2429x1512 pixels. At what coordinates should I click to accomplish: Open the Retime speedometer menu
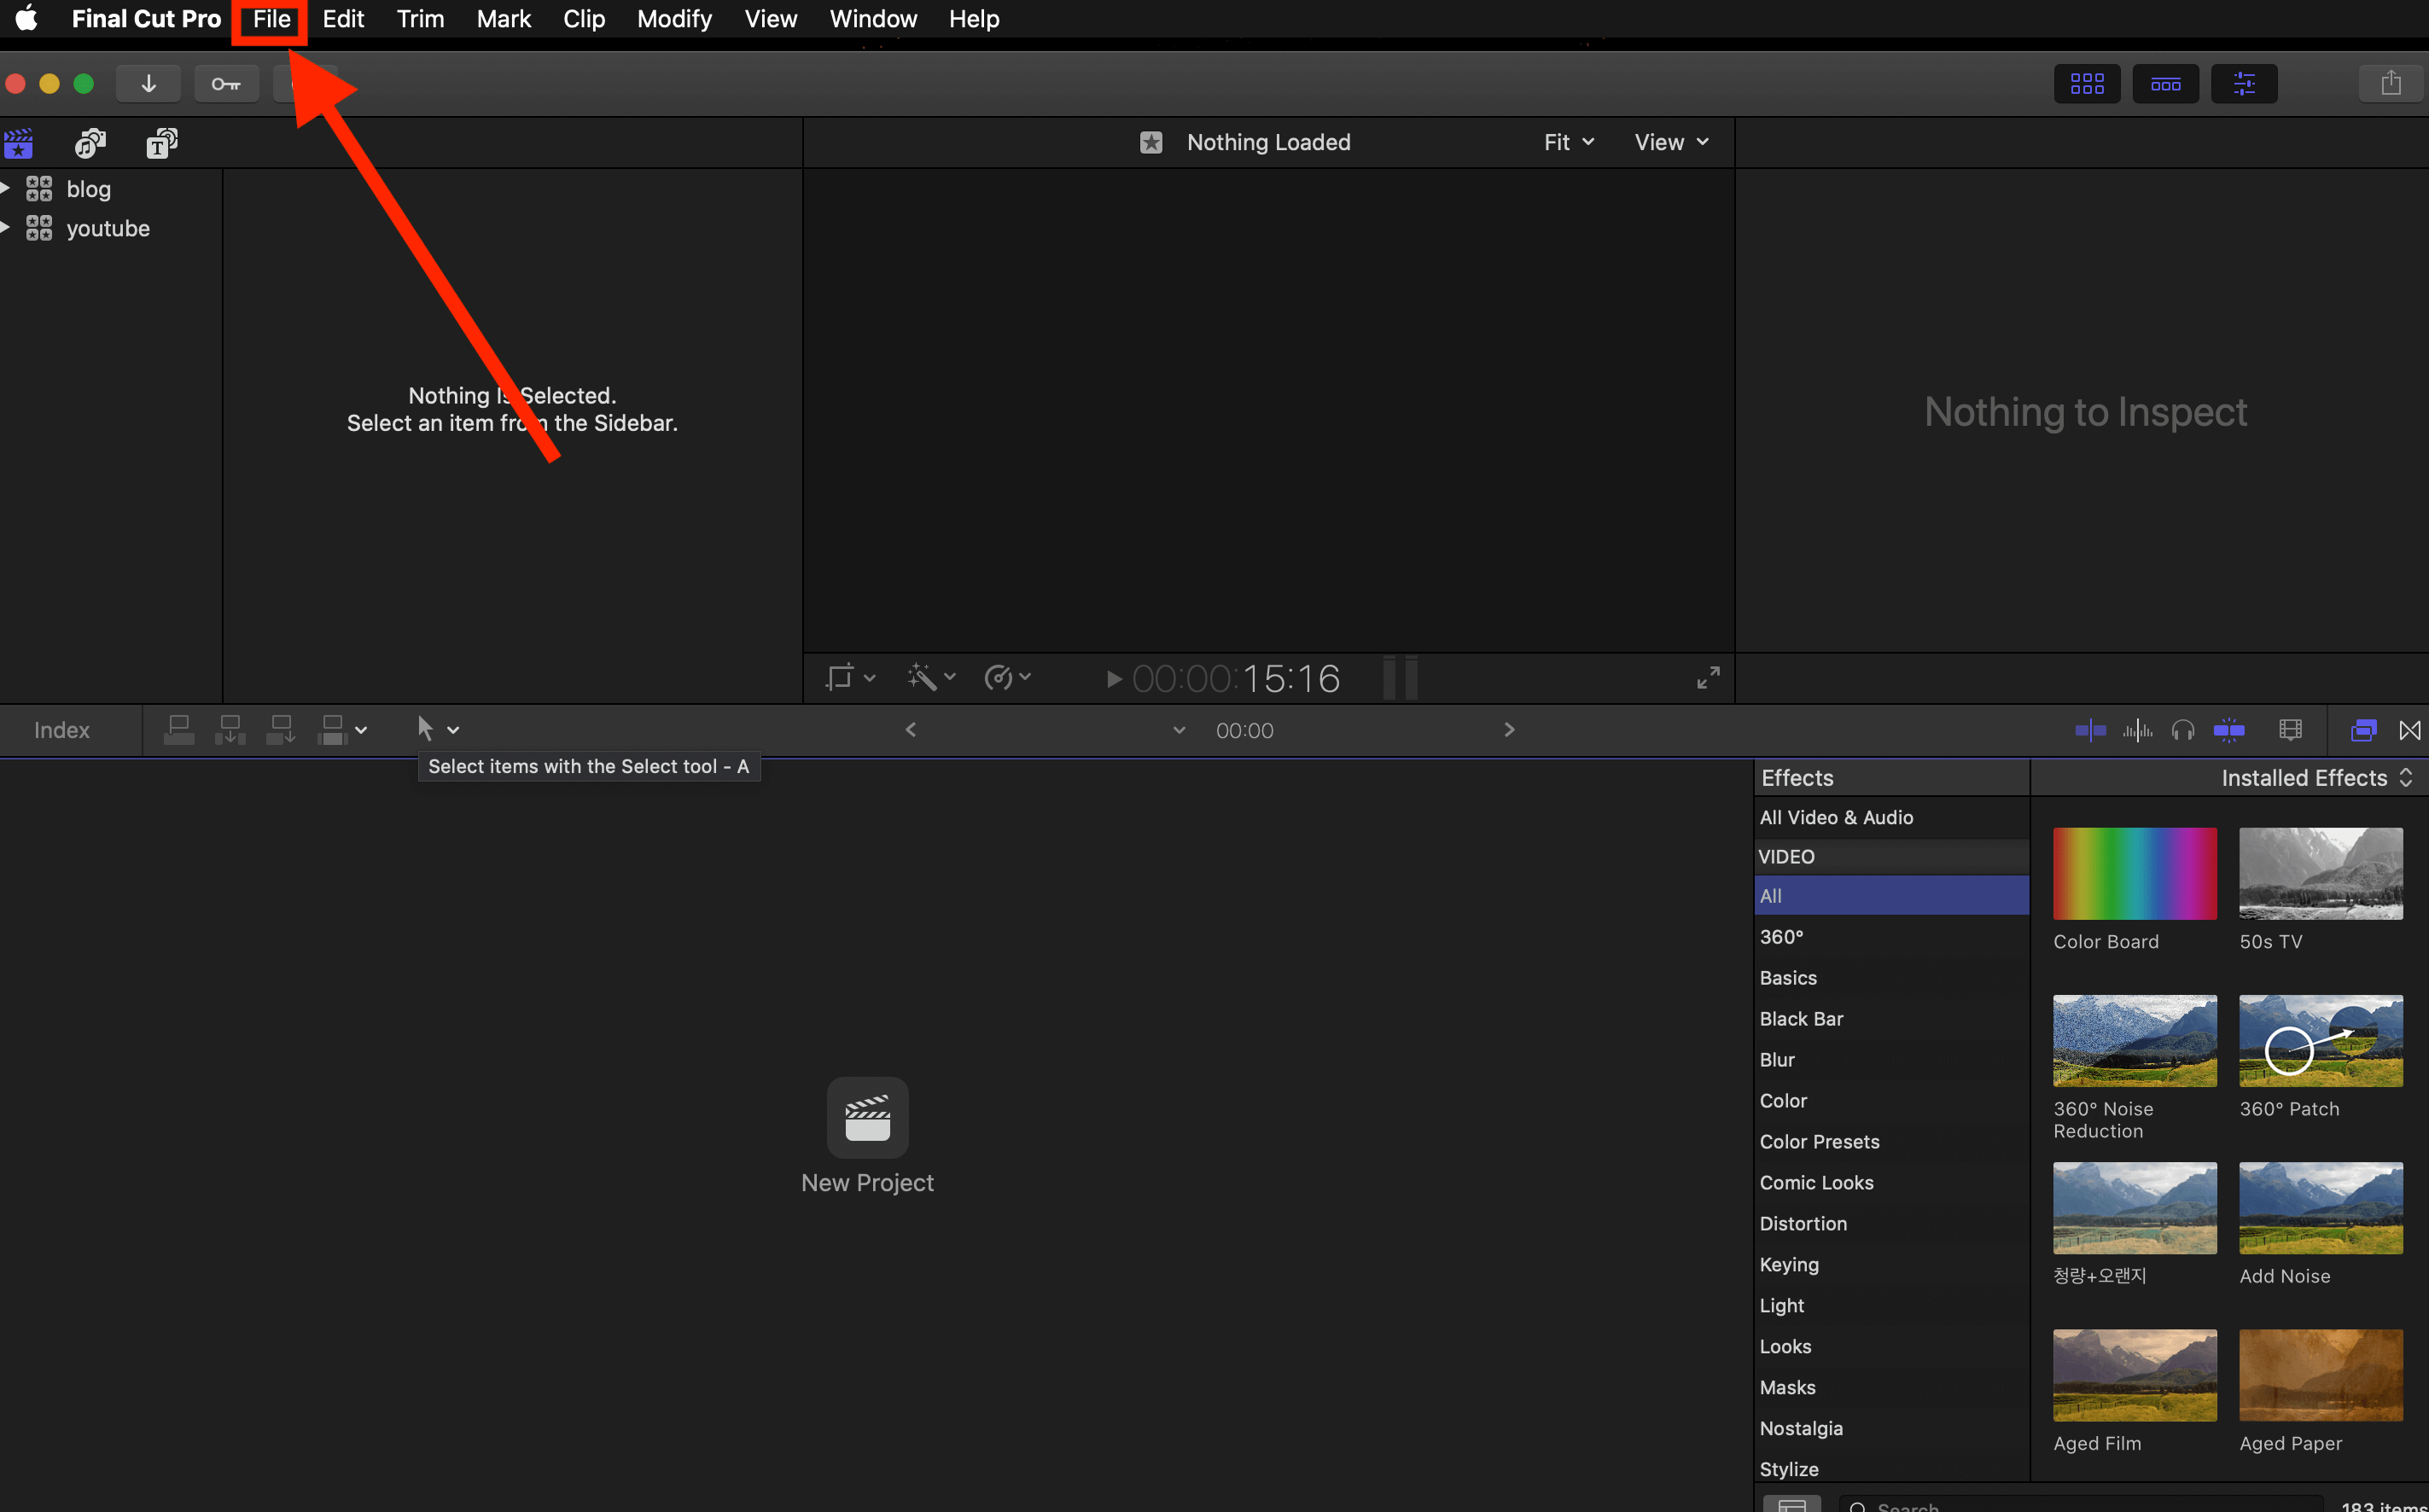click(x=1006, y=678)
